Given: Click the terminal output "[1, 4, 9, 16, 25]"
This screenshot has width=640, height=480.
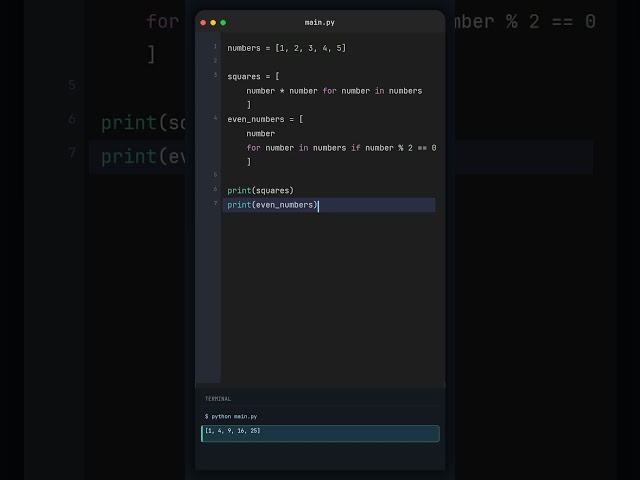Looking at the screenshot, I should [x=233, y=431].
